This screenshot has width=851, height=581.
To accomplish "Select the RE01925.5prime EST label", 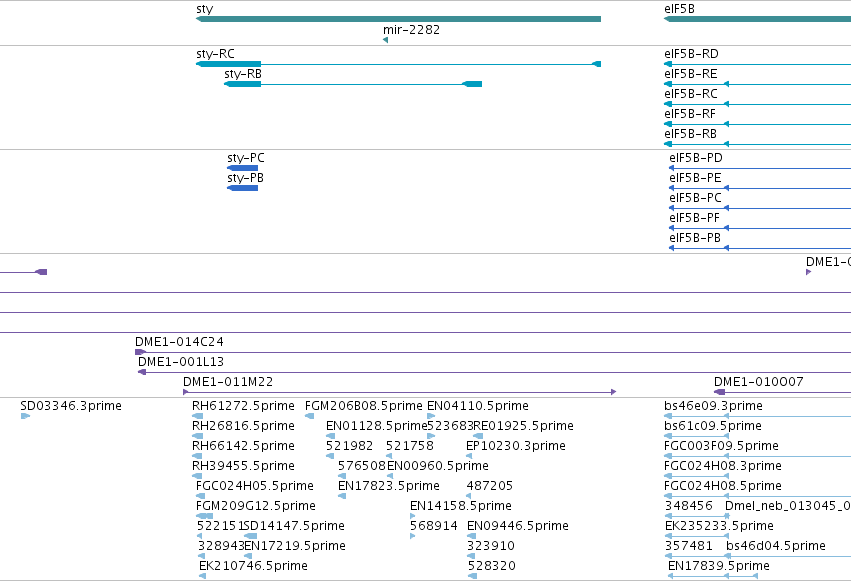I will pos(523,426).
